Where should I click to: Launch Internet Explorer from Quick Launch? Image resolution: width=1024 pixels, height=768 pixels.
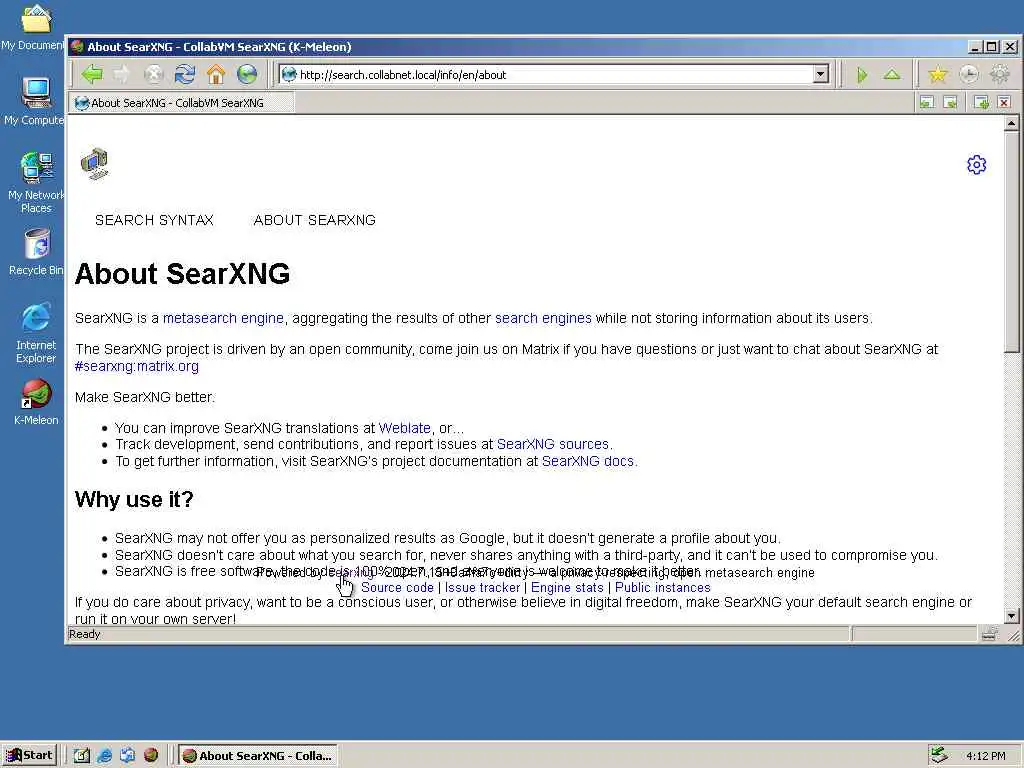[x=104, y=756]
